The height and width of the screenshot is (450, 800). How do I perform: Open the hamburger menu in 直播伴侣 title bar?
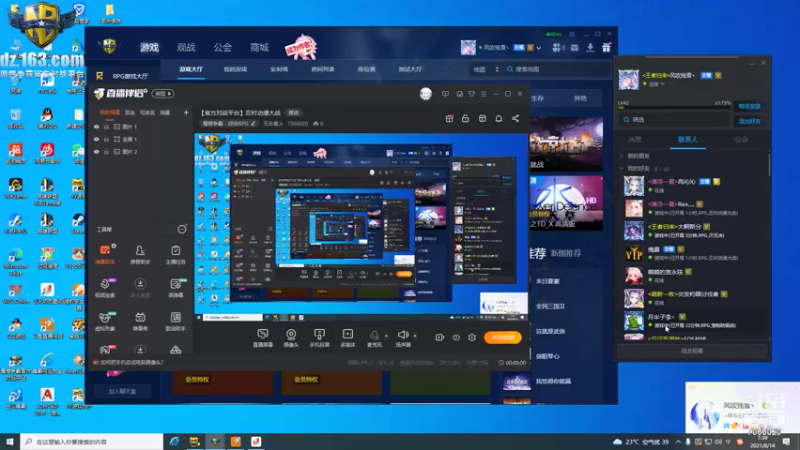(x=484, y=94)
